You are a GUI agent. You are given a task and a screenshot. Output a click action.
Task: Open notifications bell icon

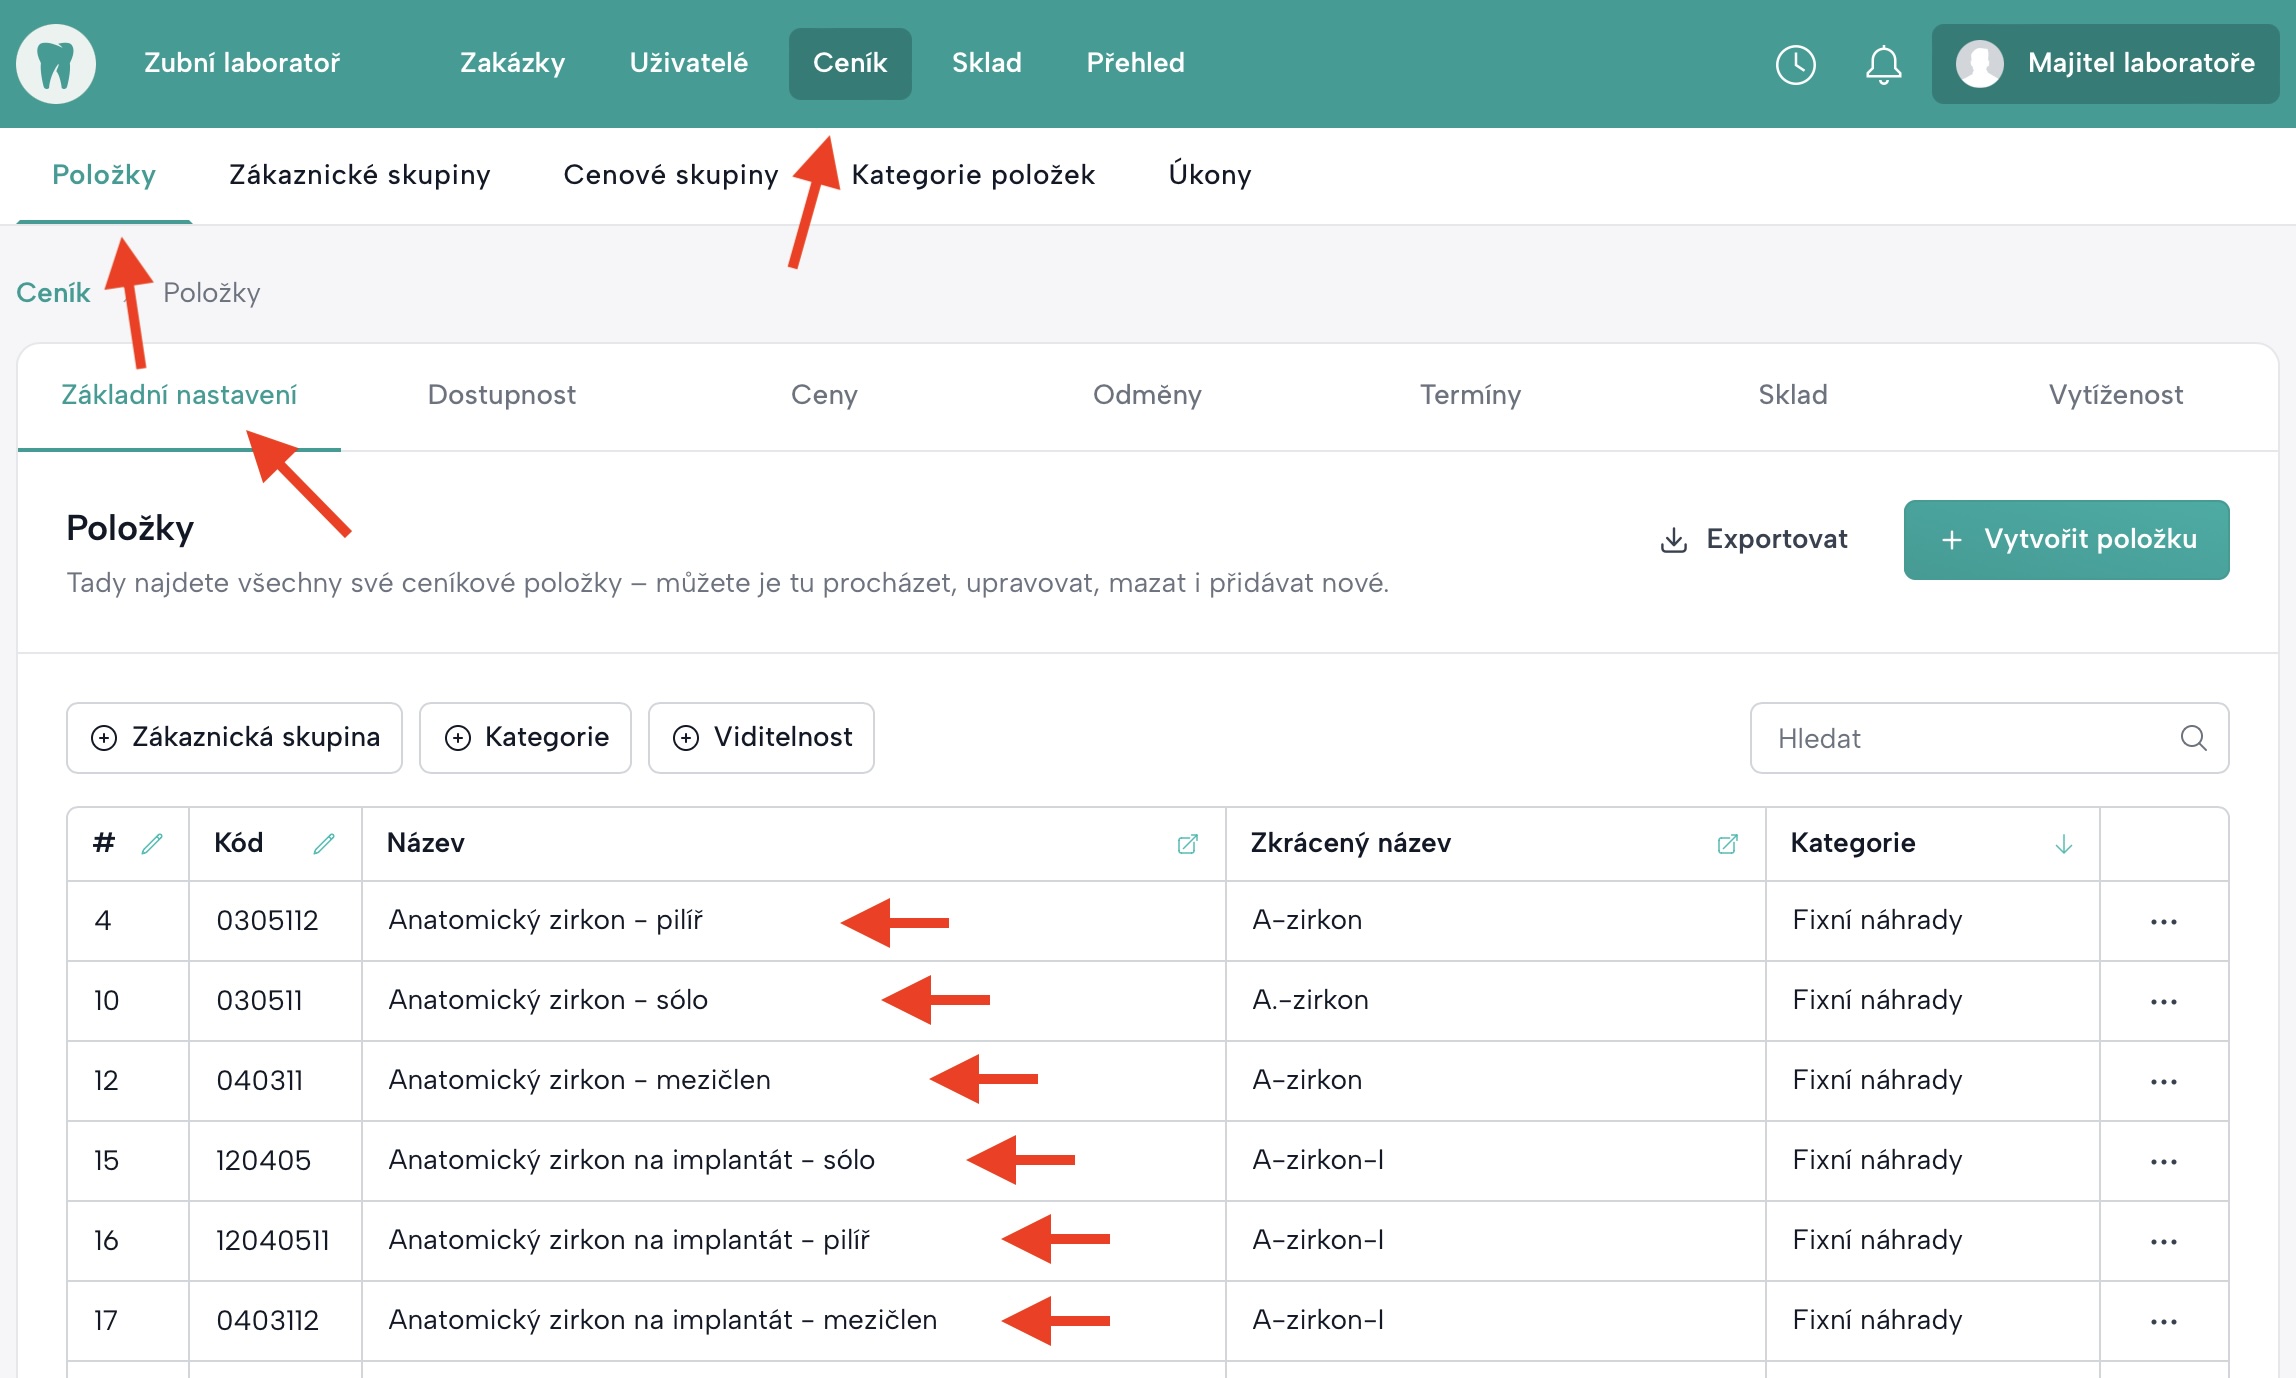pyautogui.click(x=1883, y=64)
